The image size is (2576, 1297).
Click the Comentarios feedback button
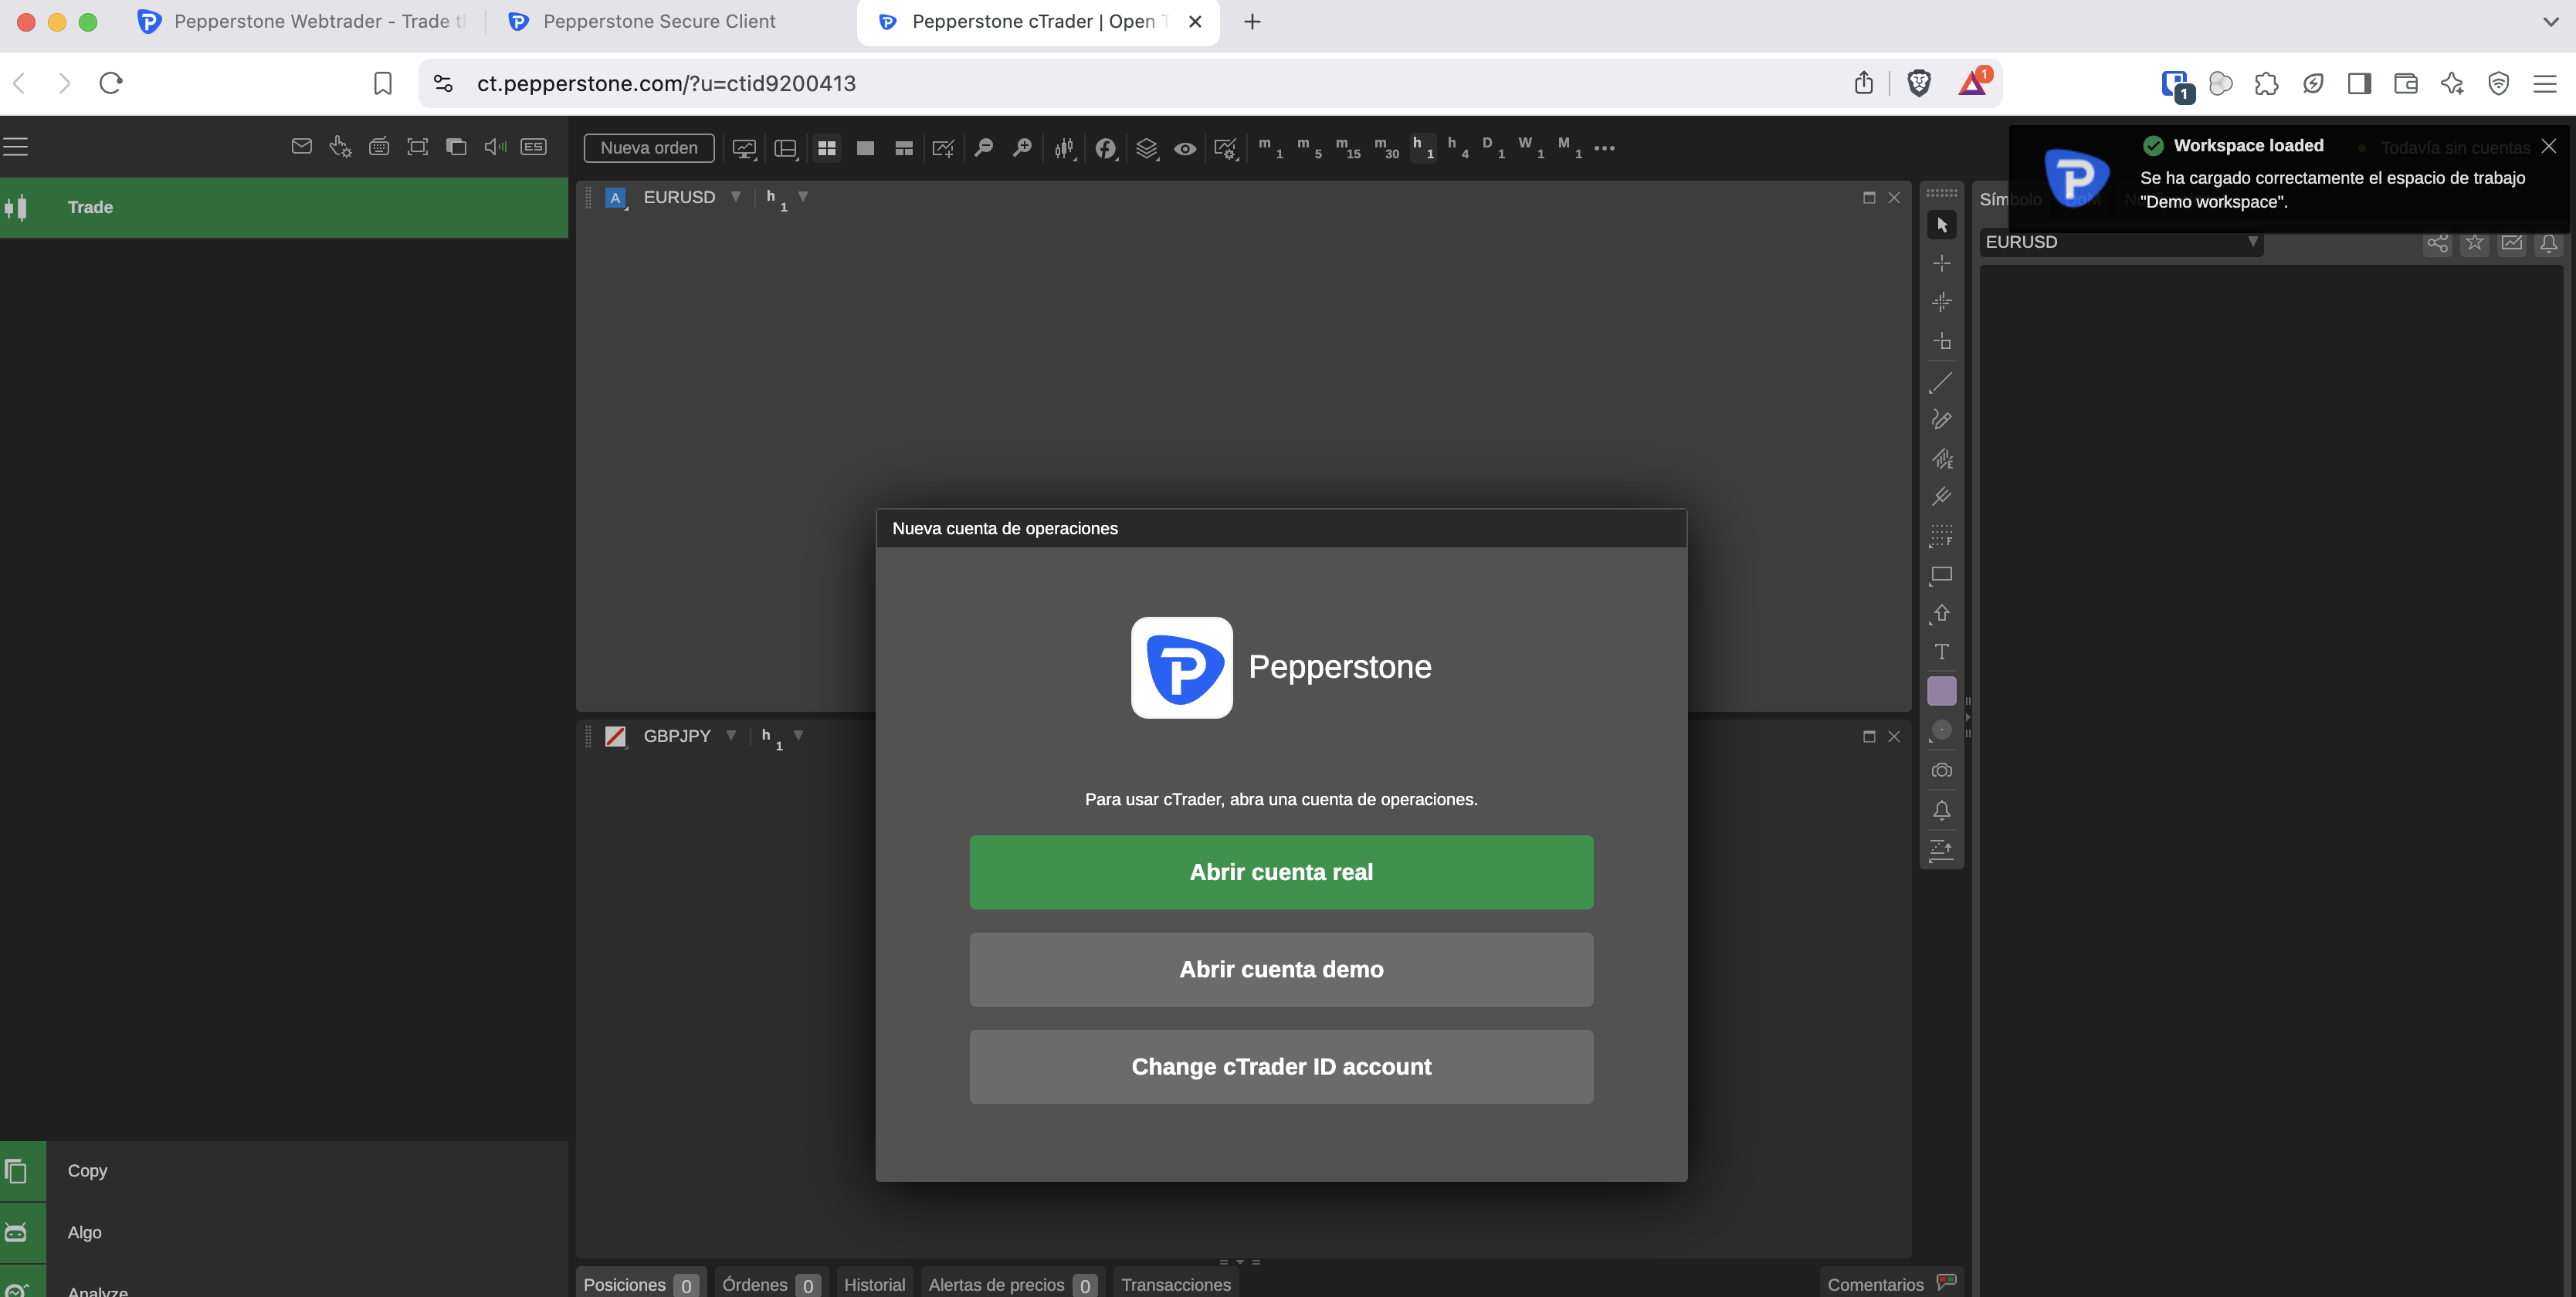point(1891,1284)
